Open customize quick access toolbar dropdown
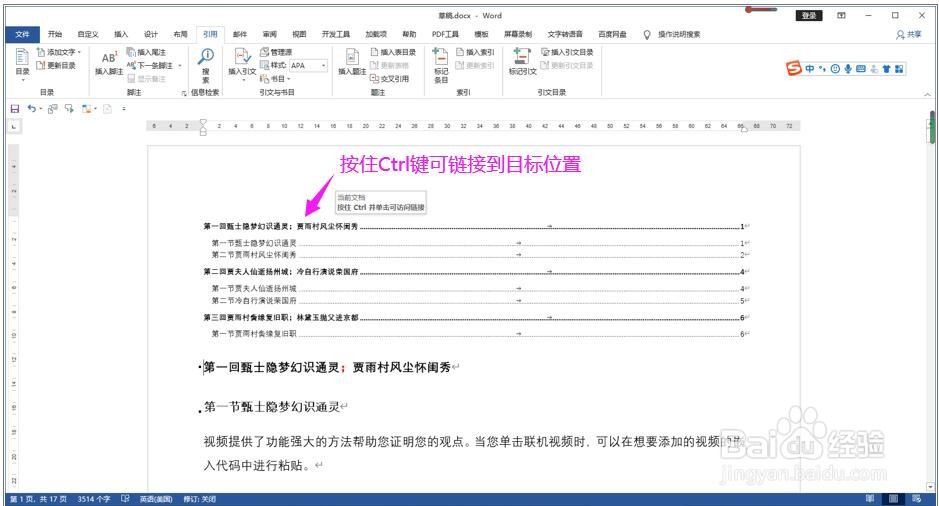Screen dimensions: 939x506 (x=124, y=109)
